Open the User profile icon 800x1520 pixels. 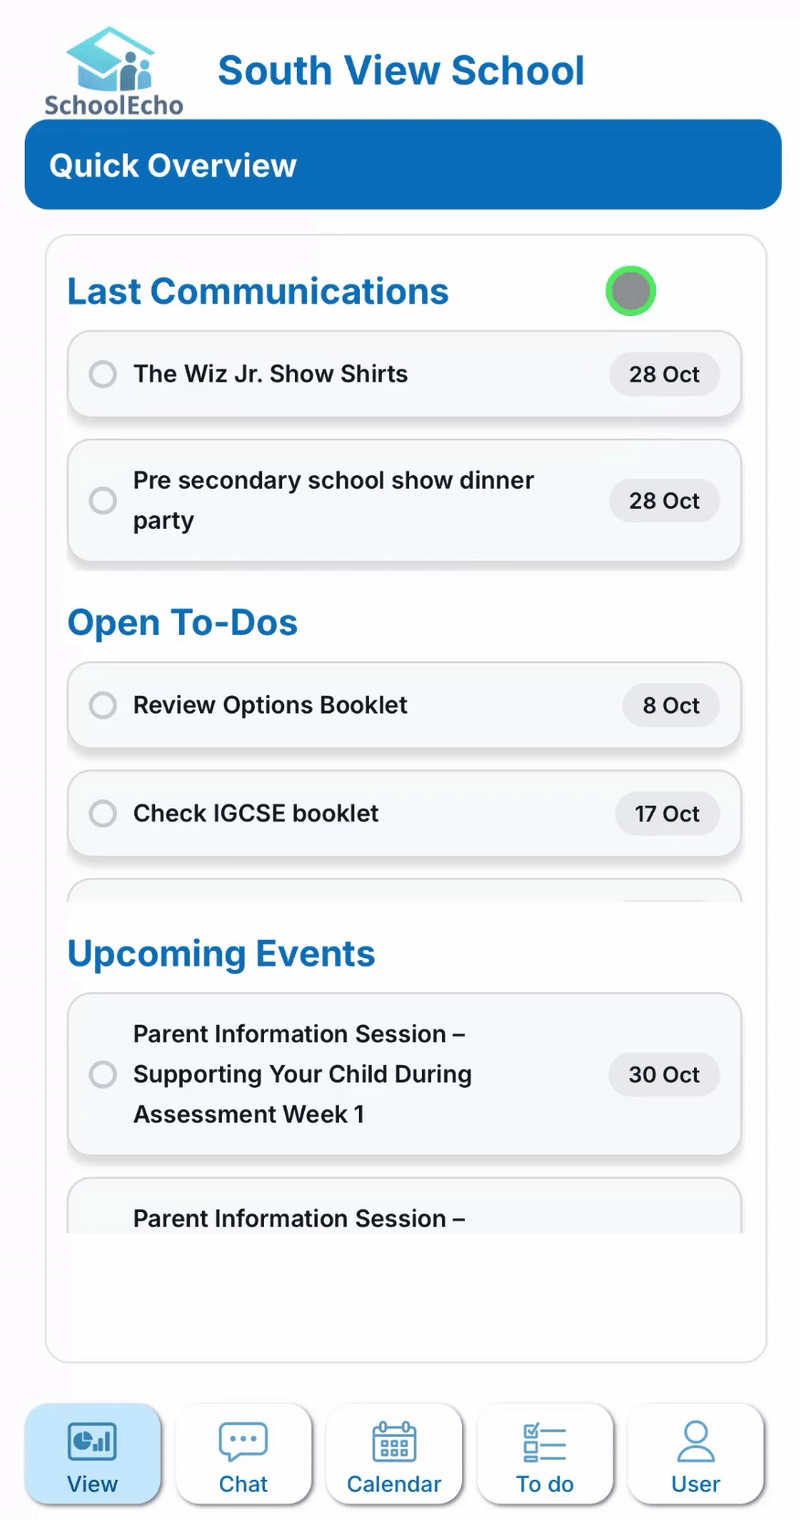[x=696, y=1442]
